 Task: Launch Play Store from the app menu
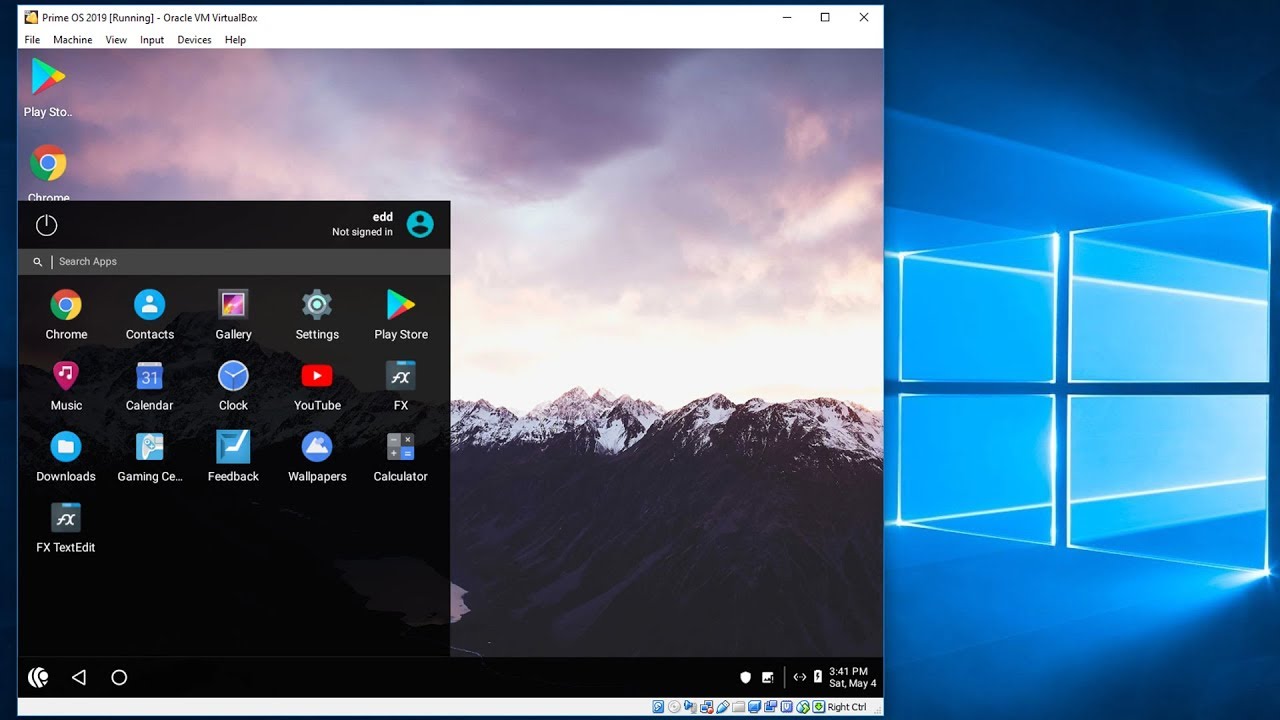pos(401,314)
